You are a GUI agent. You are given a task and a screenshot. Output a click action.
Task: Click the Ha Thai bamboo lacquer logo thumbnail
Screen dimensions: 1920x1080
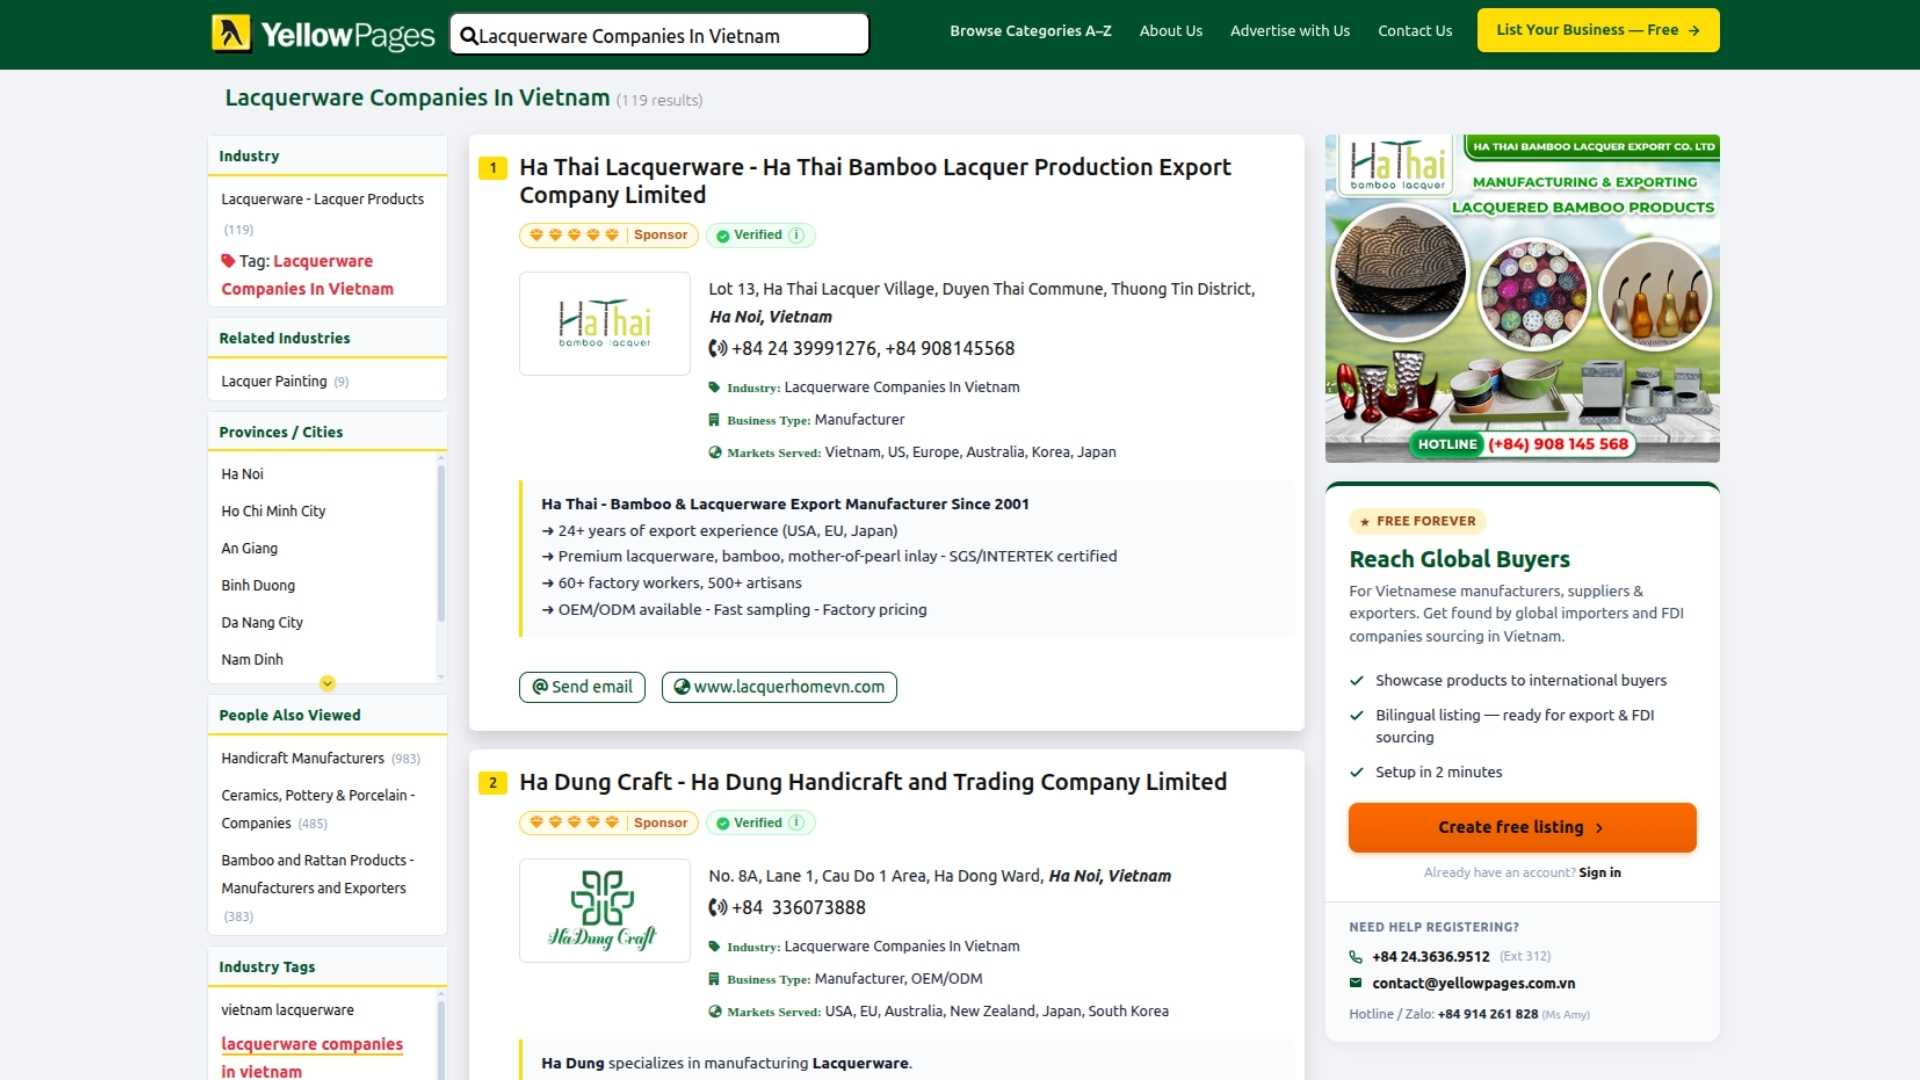tap(605, 324)
